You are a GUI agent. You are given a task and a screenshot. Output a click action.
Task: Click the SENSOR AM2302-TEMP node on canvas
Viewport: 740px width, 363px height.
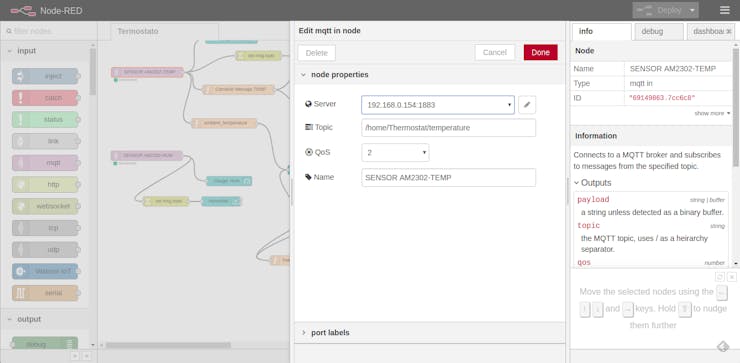point(147,72)
